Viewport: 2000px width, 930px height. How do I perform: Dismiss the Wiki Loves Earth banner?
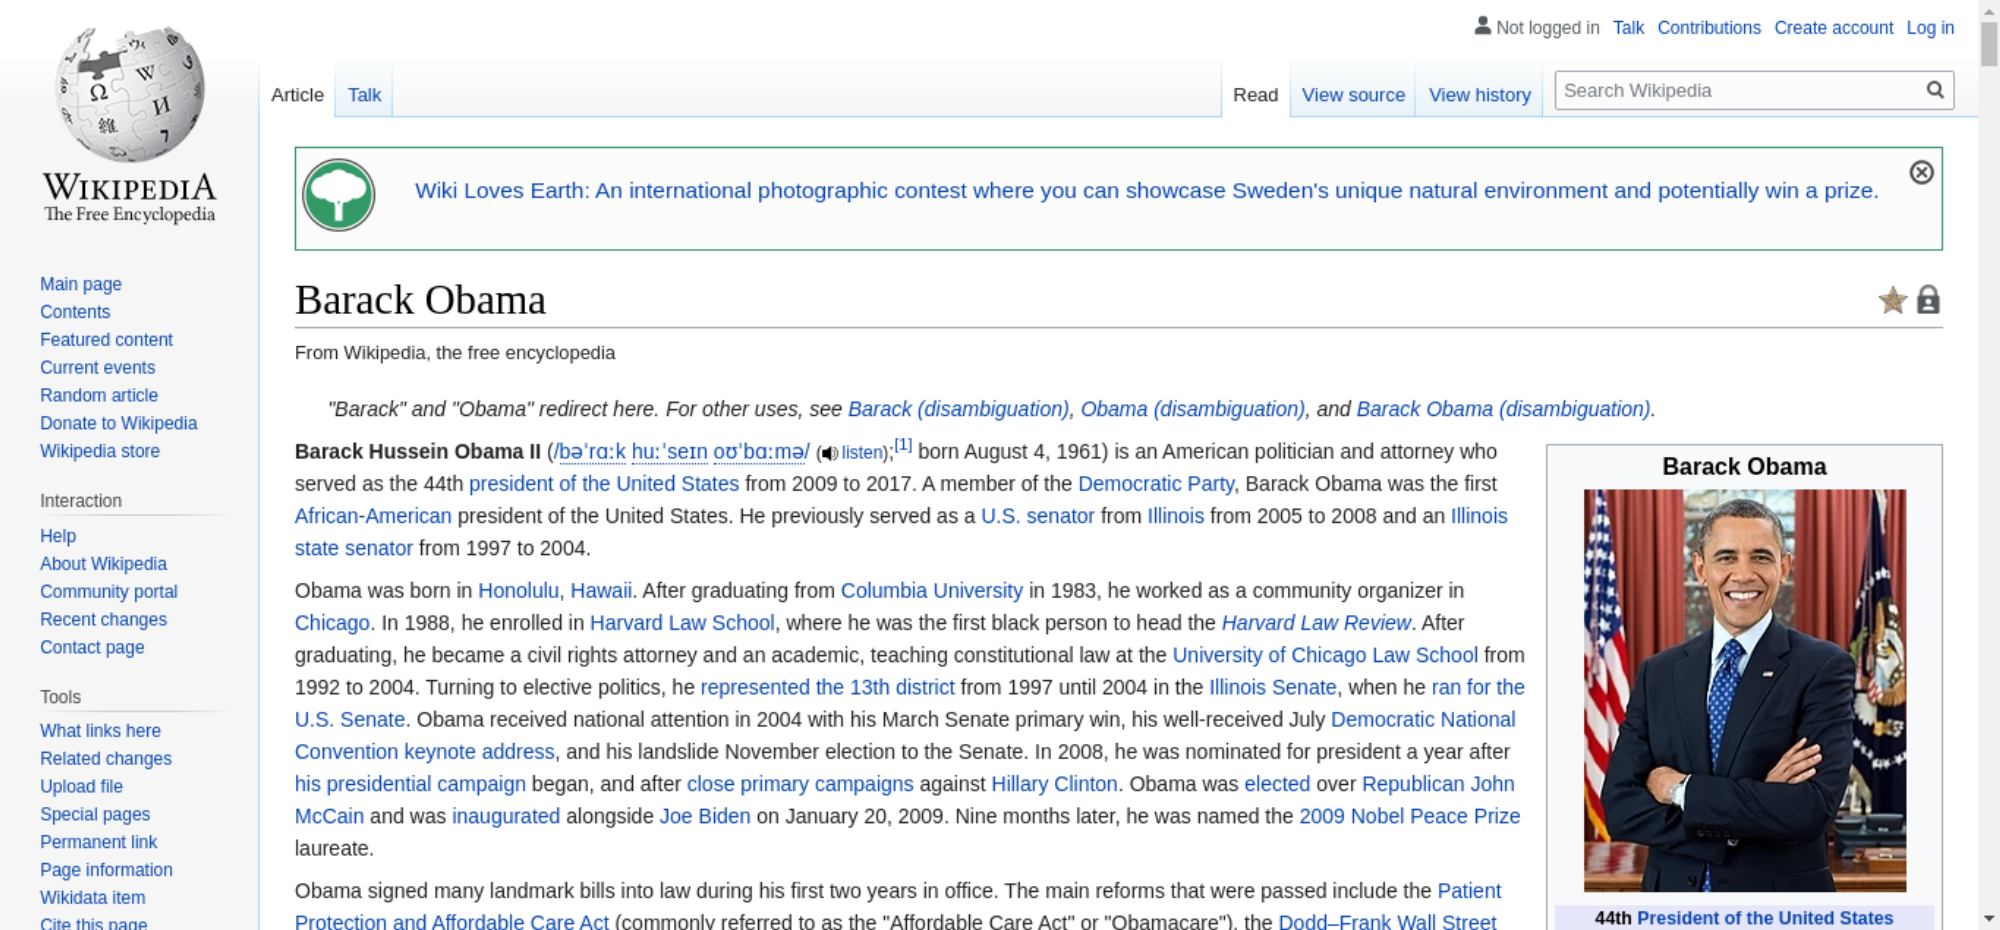(1921, 172)
